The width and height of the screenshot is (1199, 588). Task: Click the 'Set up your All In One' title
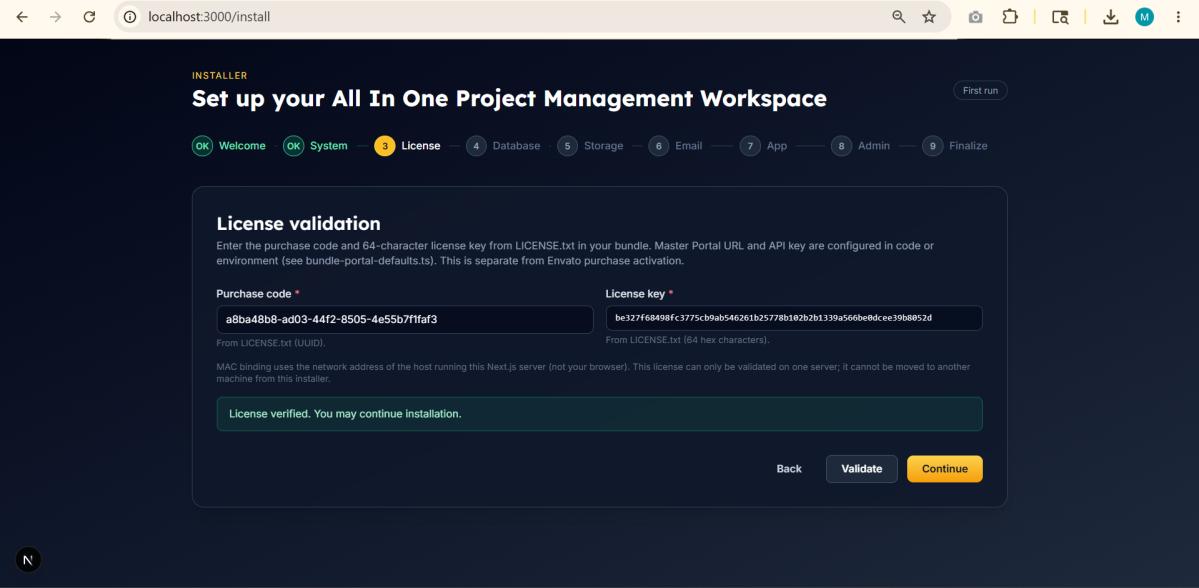pos(509,99)
